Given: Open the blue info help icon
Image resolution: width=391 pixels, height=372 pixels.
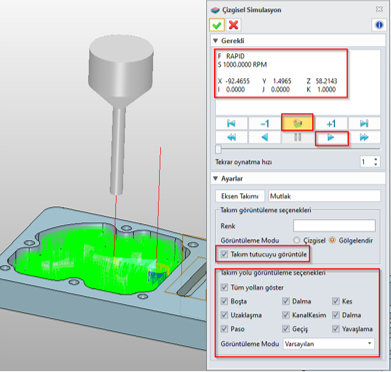Looking at the screenshot, I should 379,25.
